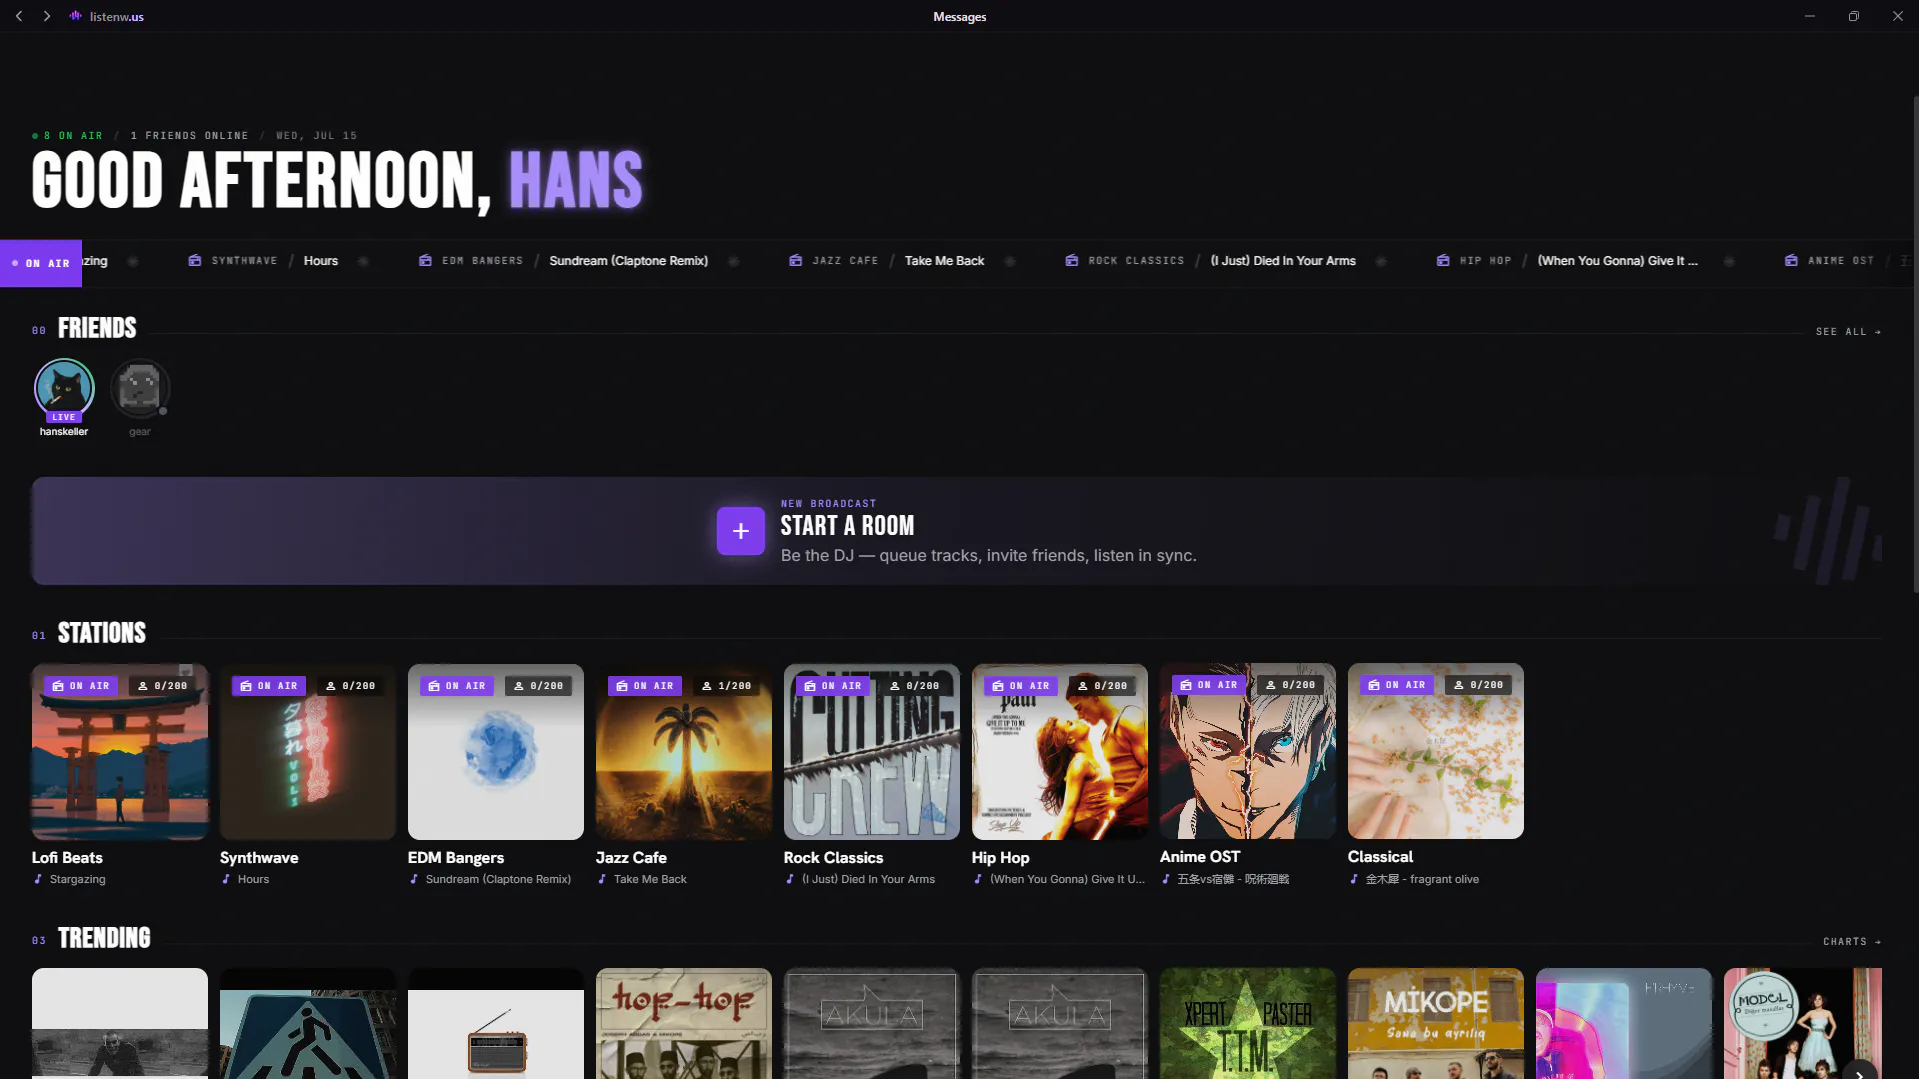Click the vertical page scrollbar
This screenshot has height=1079, width=1919.
[1915, 345]
